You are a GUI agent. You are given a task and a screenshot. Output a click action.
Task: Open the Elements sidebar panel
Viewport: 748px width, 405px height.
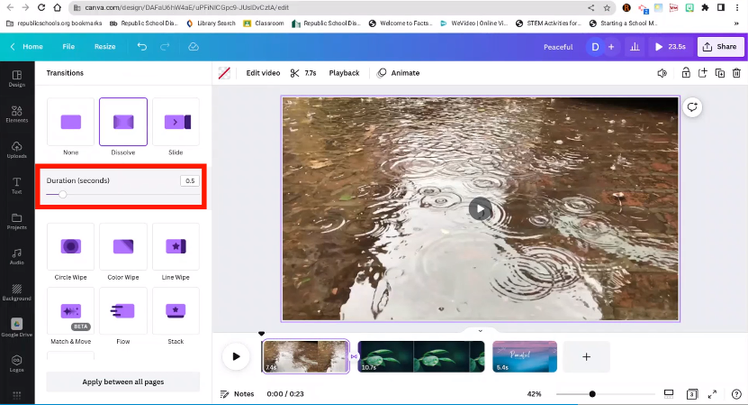click(x=17, y=111)
